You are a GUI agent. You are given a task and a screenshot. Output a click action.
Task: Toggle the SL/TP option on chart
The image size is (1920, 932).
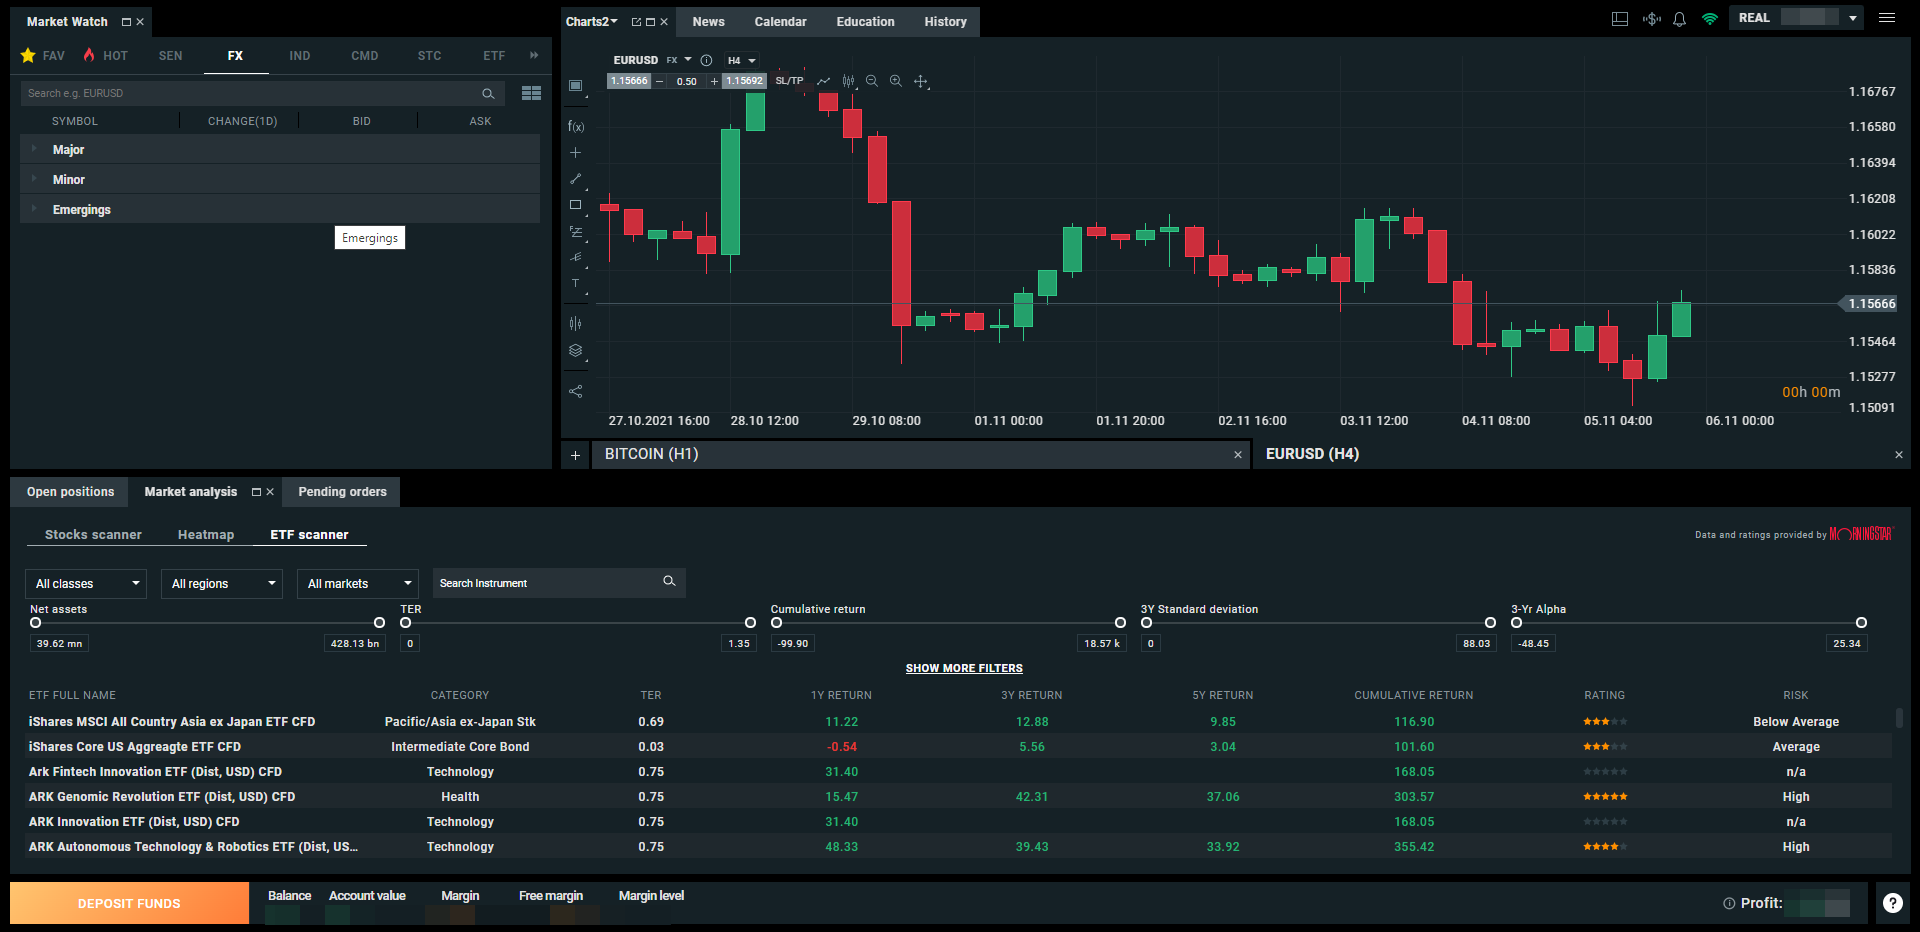tap(789, 81)
